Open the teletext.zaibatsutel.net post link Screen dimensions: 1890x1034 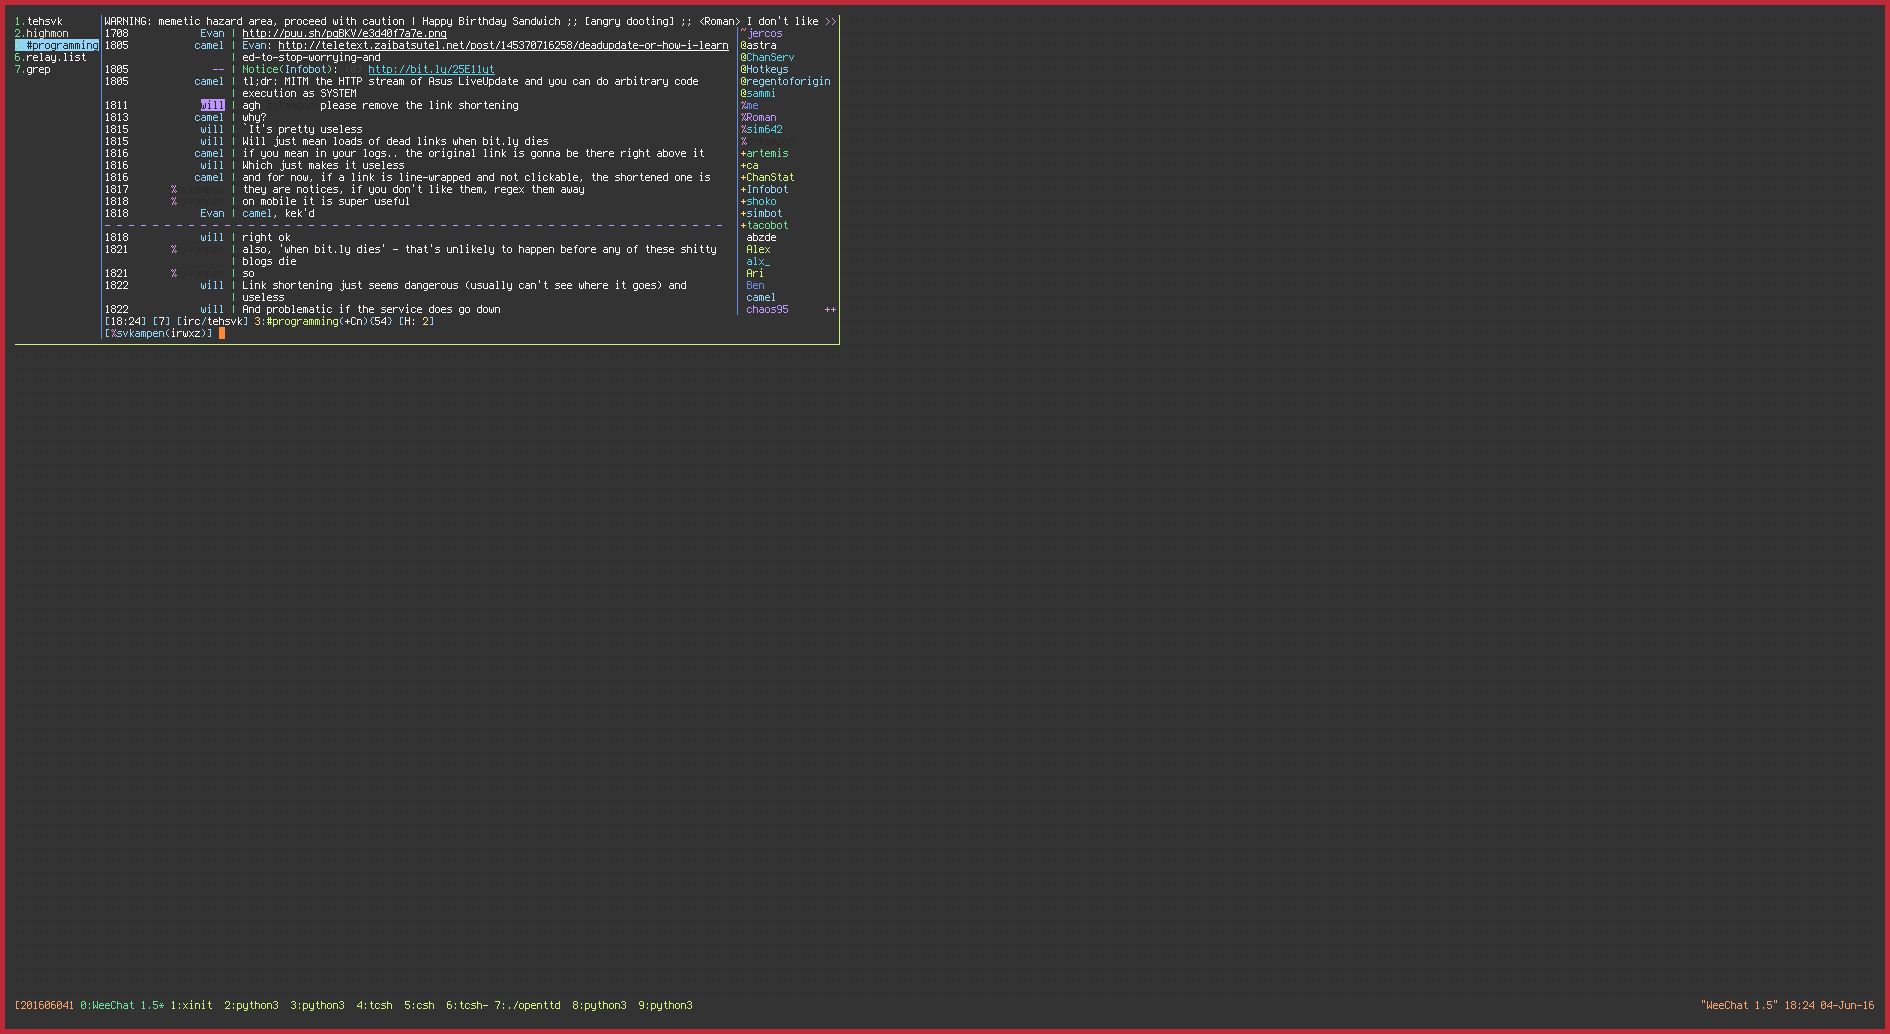pyautogui.click(x=502, y=45)
